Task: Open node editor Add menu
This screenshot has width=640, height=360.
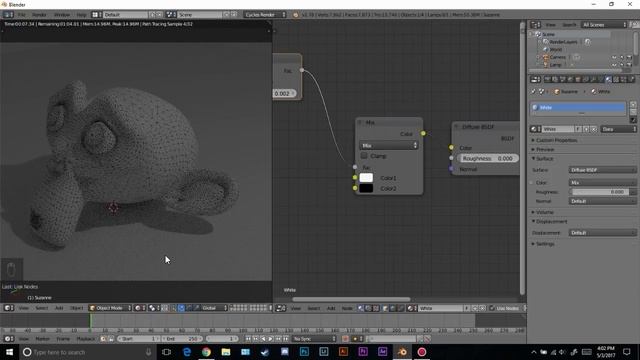Action: click(331, 308)
